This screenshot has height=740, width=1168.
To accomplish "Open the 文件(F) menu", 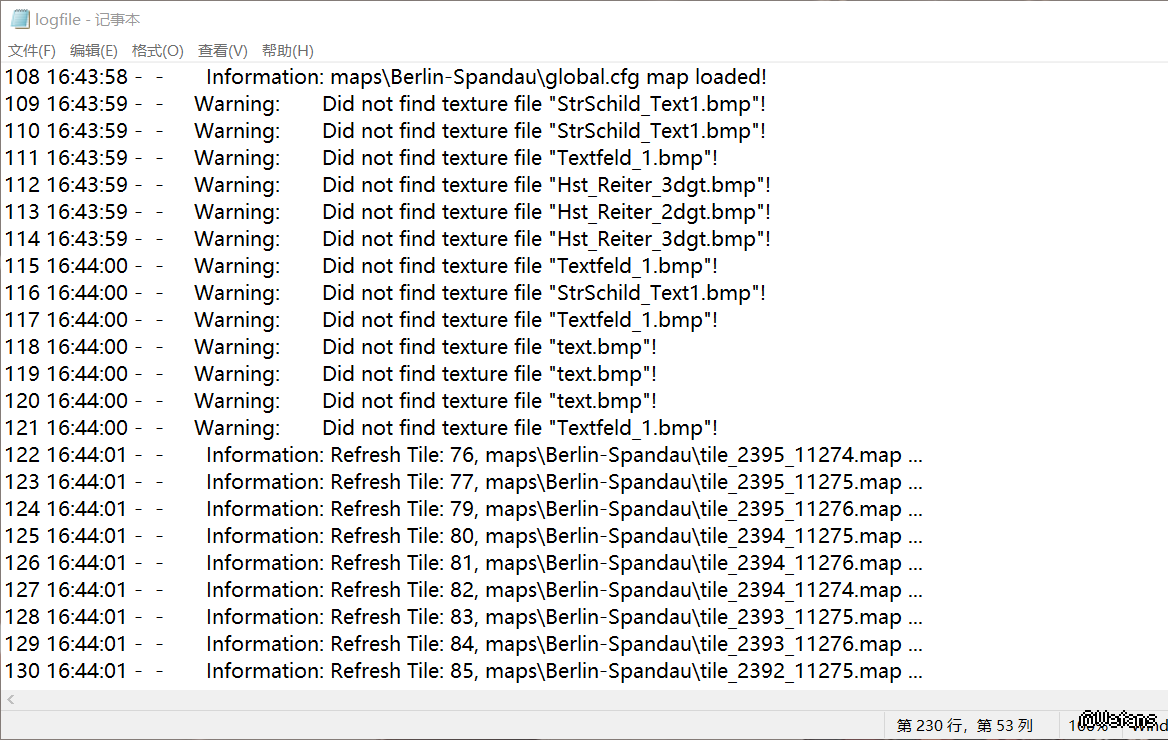I will (x=32, y=51).
